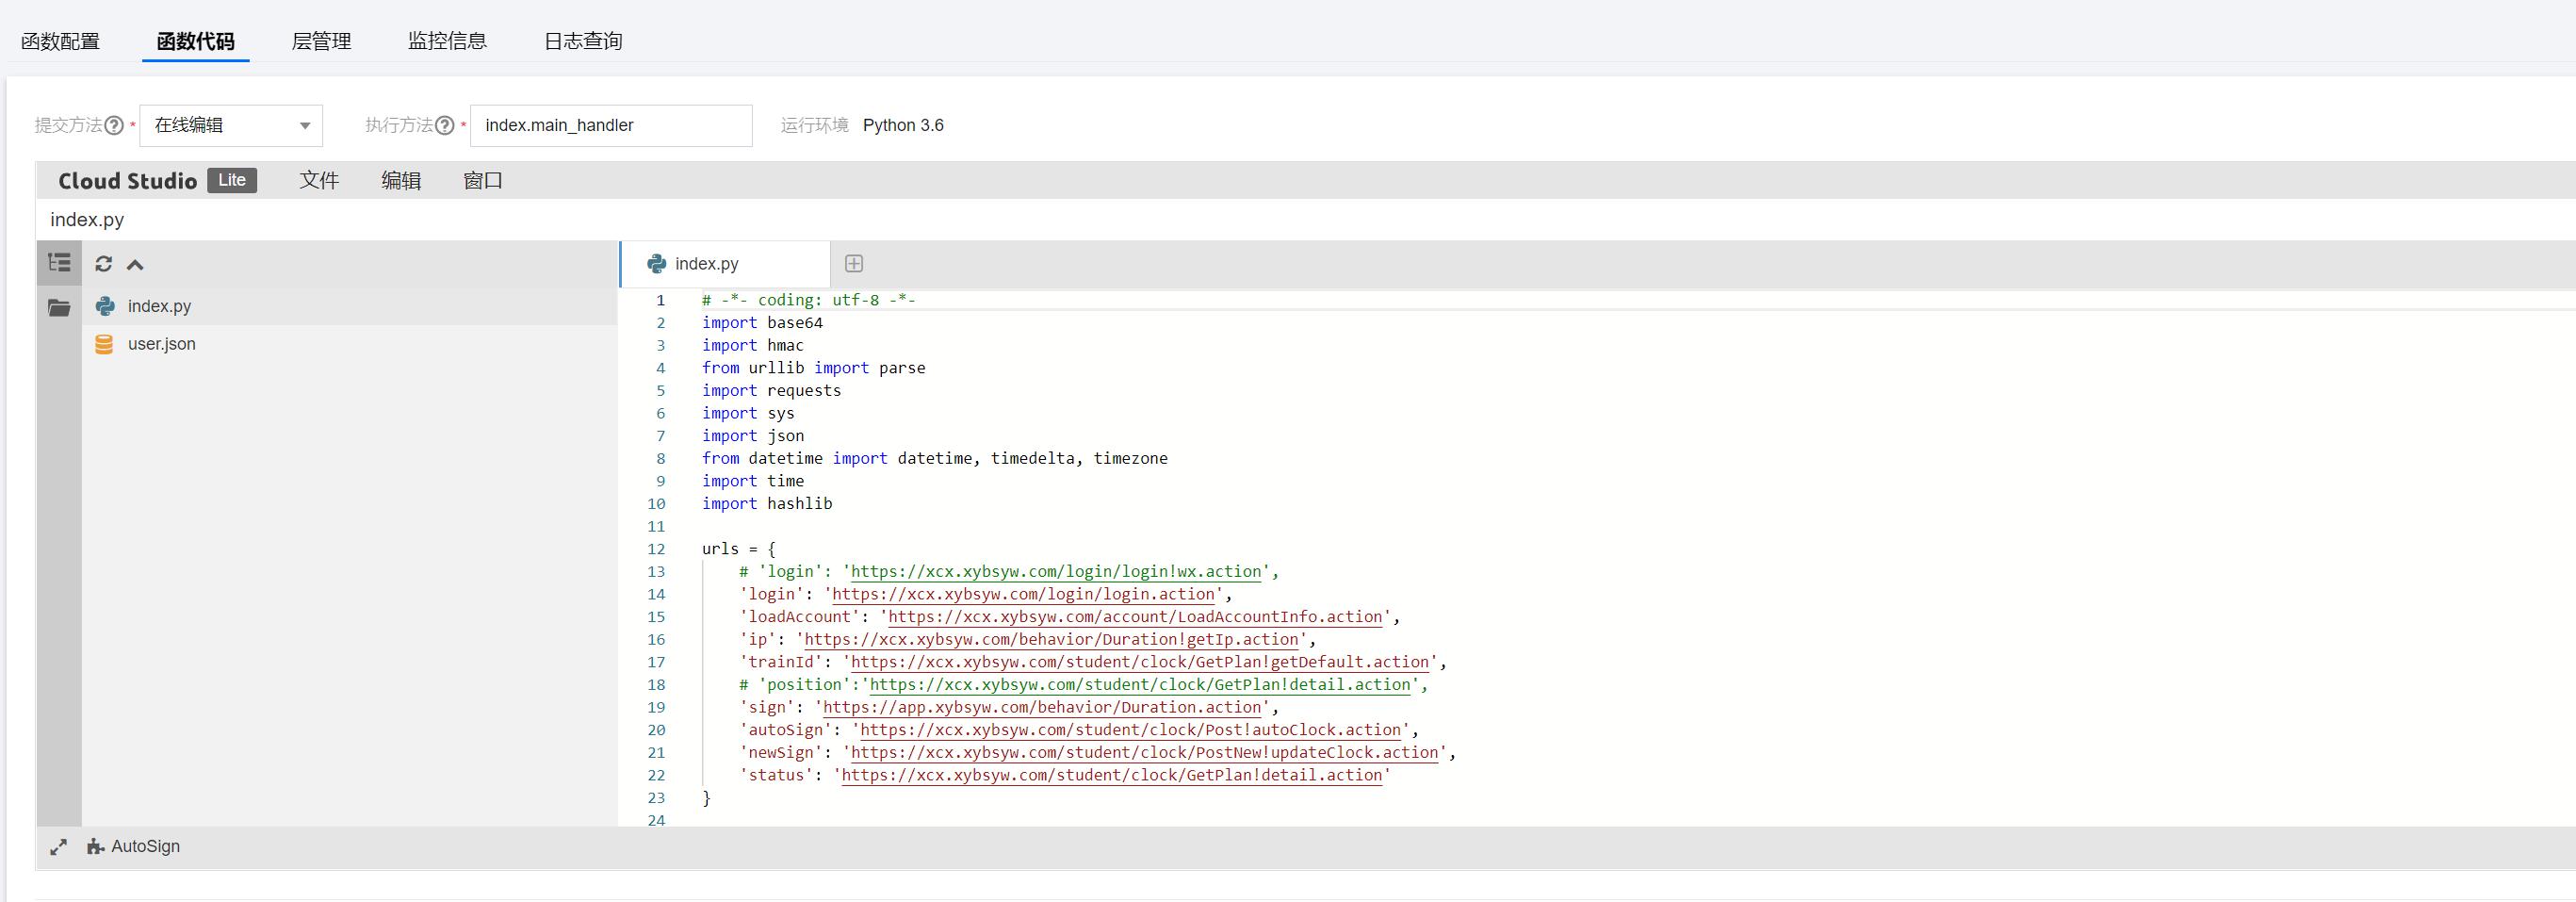This screenshot has height=902, width=2576.
Task: Click line number 1 in the gutter
Action: pyautogui.click(x=660, y=300)
